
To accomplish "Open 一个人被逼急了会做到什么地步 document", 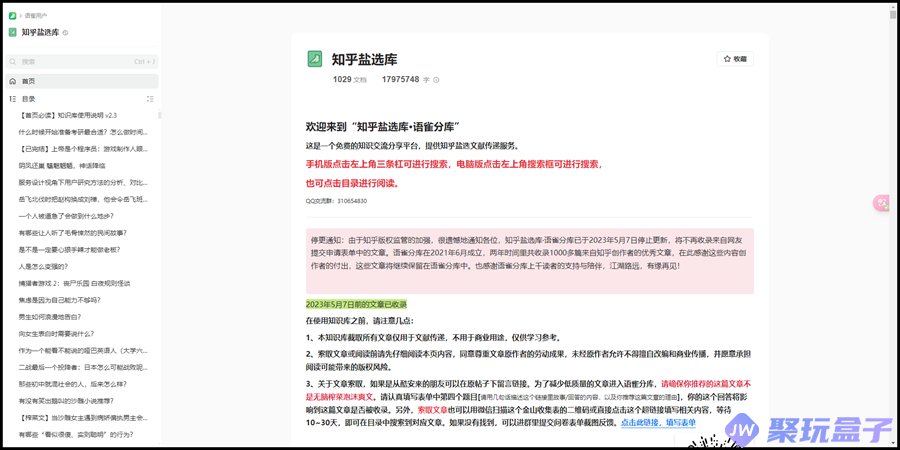I will click(x=66, y=216).
